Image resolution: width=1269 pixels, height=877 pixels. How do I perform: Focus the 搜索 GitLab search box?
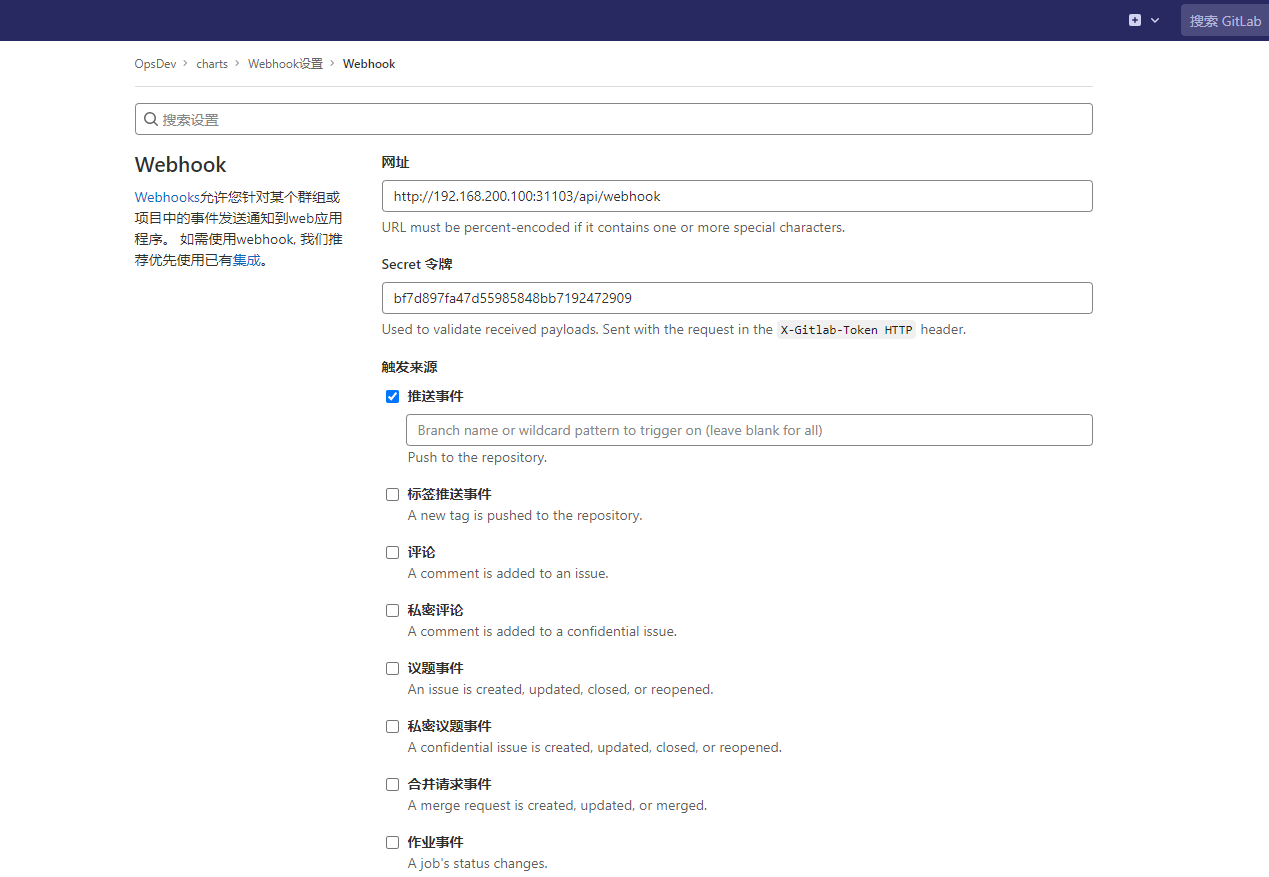click(x=1225, y=21)
